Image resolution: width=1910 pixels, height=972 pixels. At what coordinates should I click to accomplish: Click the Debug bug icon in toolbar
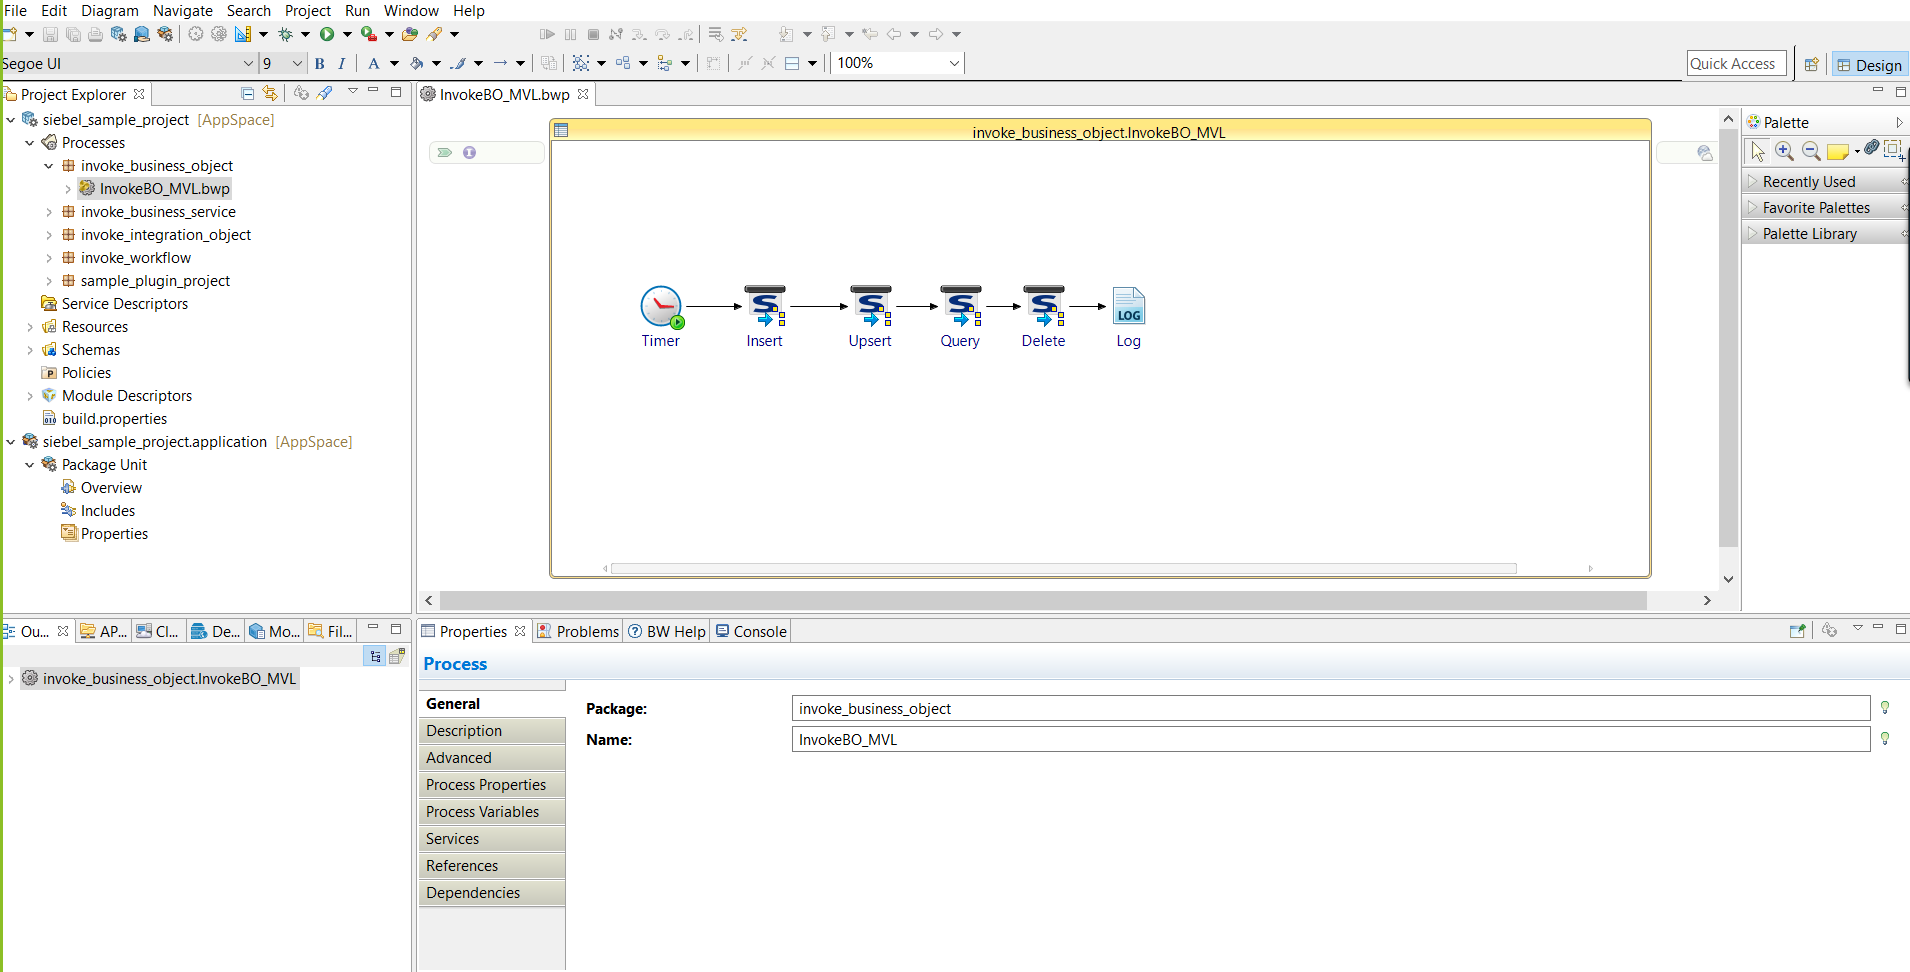[285, 34]
